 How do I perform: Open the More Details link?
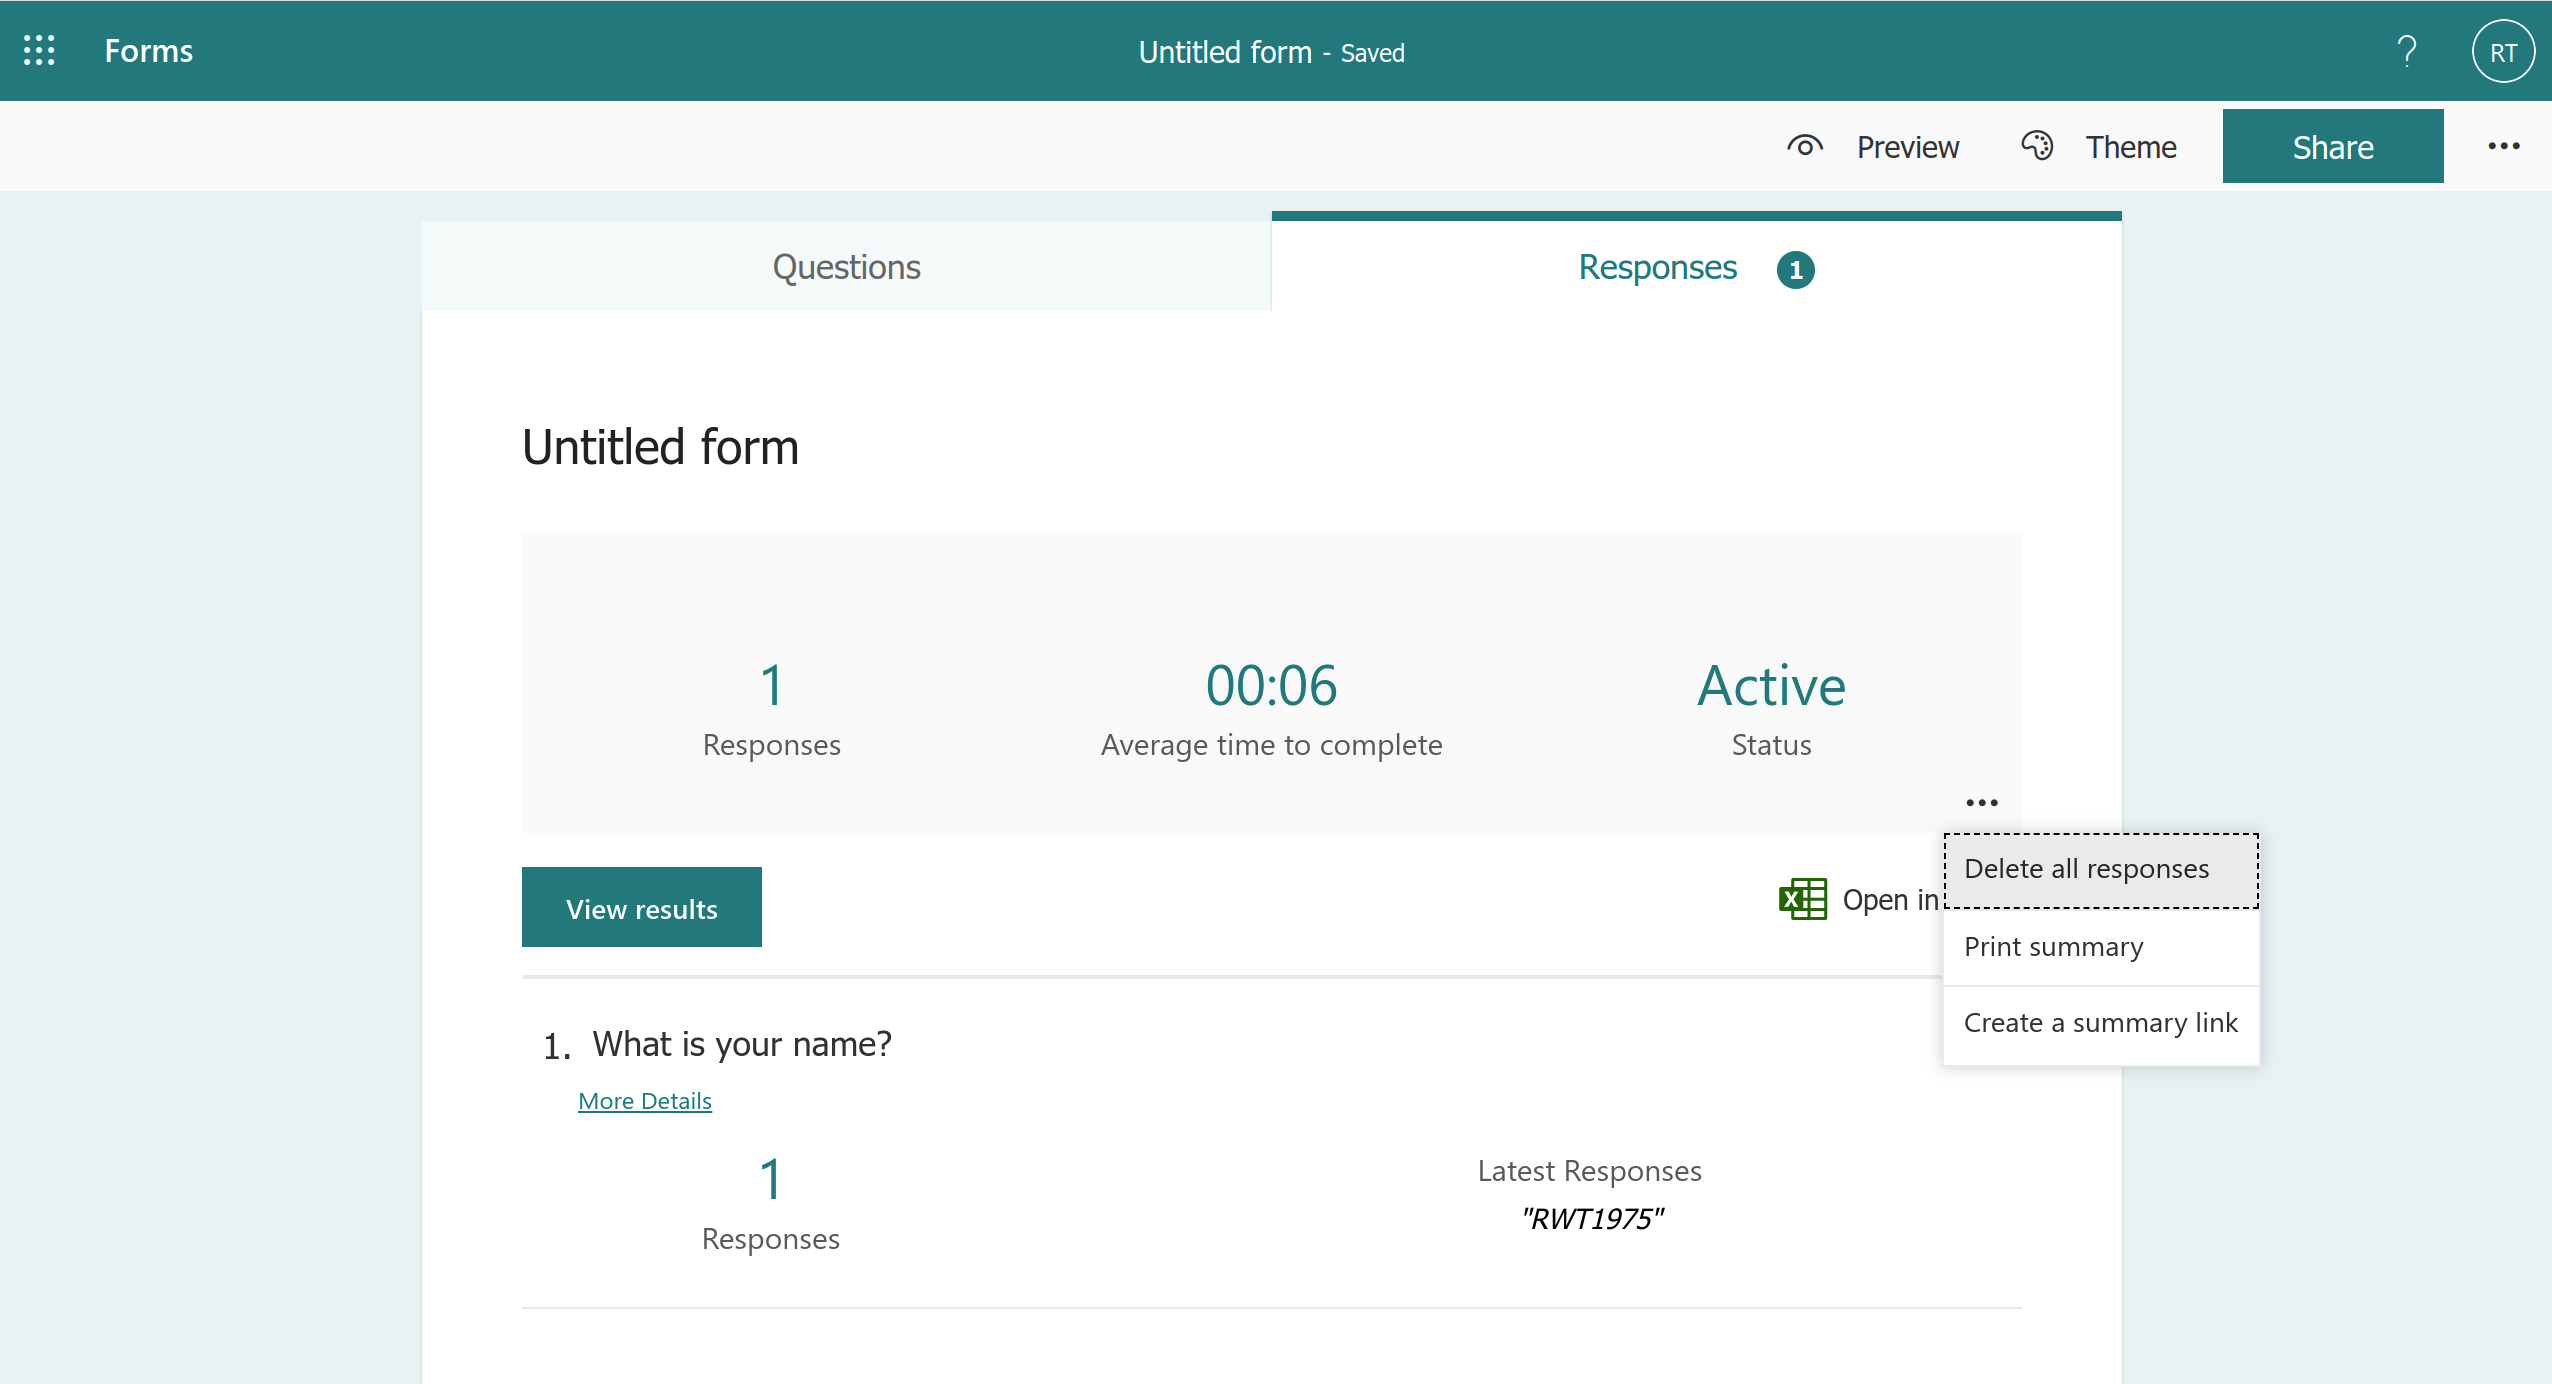pos(644,1101)
